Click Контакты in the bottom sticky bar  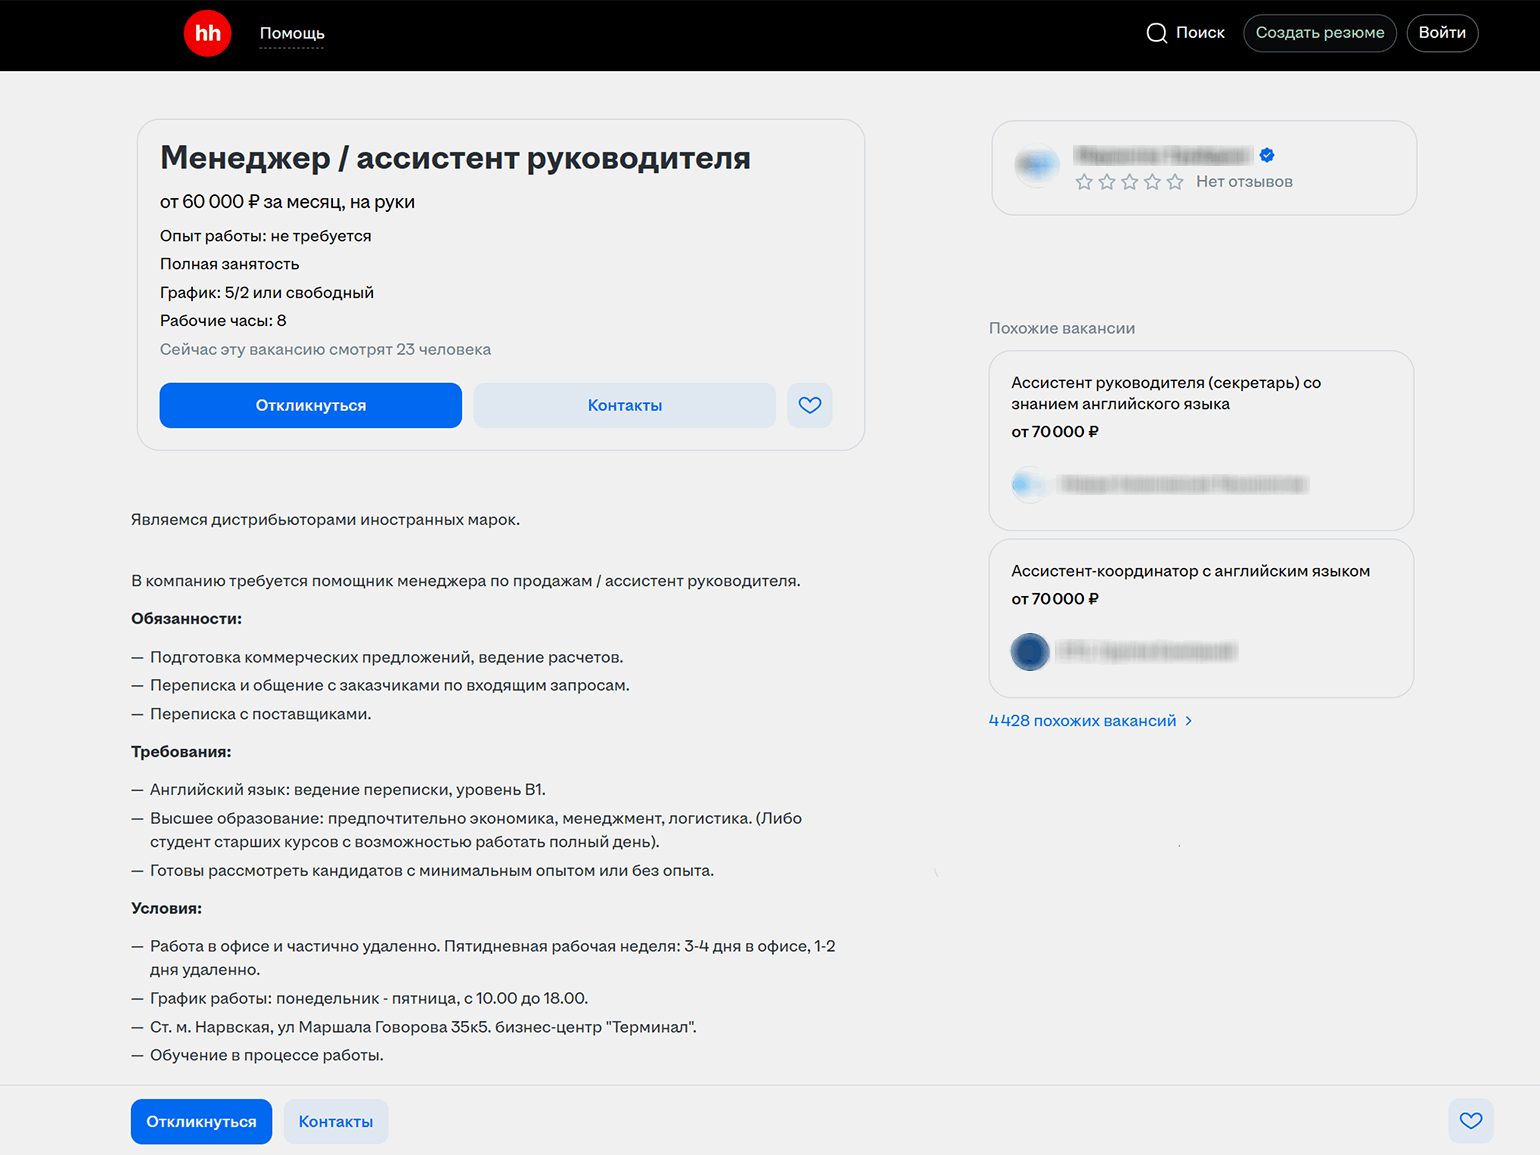pyautogui.click(x=336, y=1121)
